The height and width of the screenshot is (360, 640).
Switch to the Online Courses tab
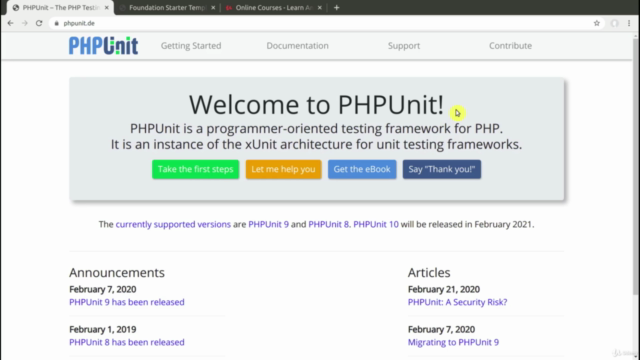(273, 7)
